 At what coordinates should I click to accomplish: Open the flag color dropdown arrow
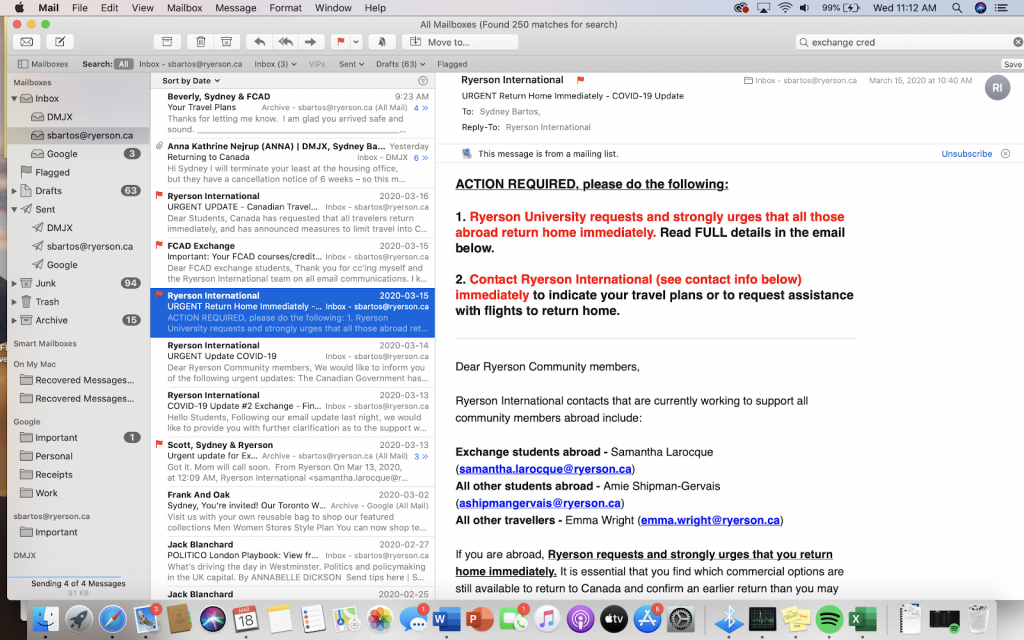[x=356, y=42]
